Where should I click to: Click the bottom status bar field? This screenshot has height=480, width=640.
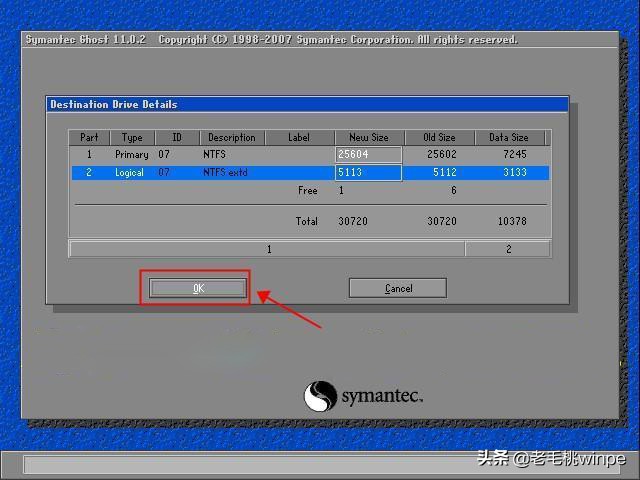click(x=322, y=465)
